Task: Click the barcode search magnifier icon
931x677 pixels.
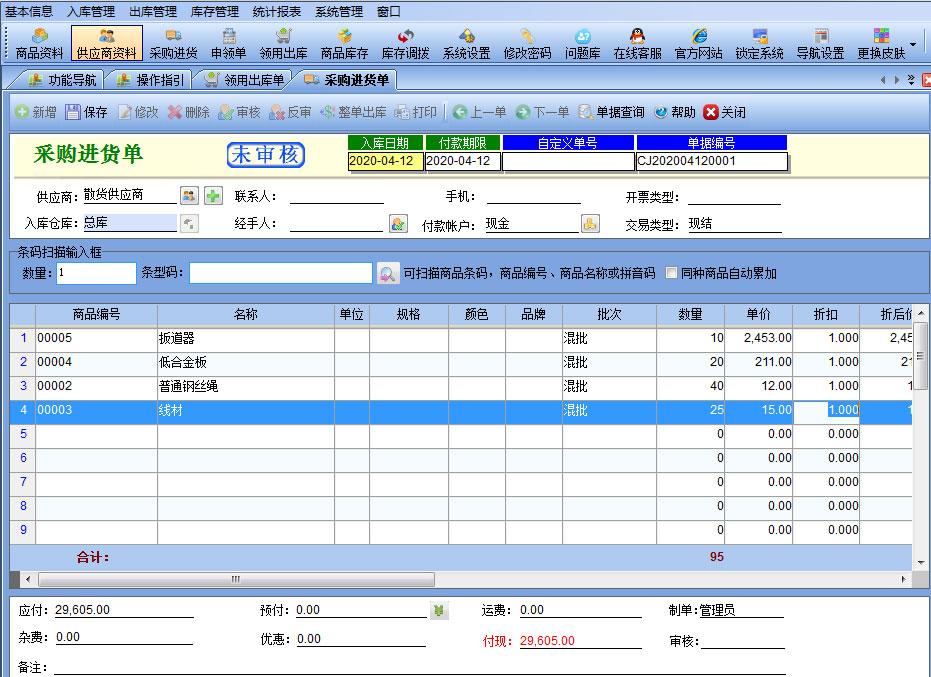Action: point(388,273)
